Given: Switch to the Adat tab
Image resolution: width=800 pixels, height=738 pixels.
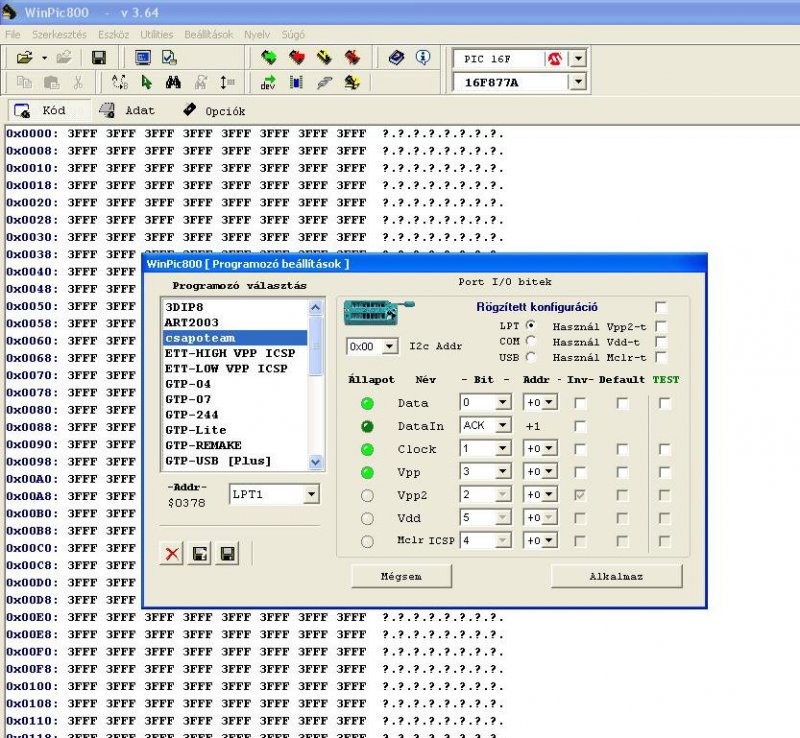Looking at the screenshot, I should [x=129, y=110].
